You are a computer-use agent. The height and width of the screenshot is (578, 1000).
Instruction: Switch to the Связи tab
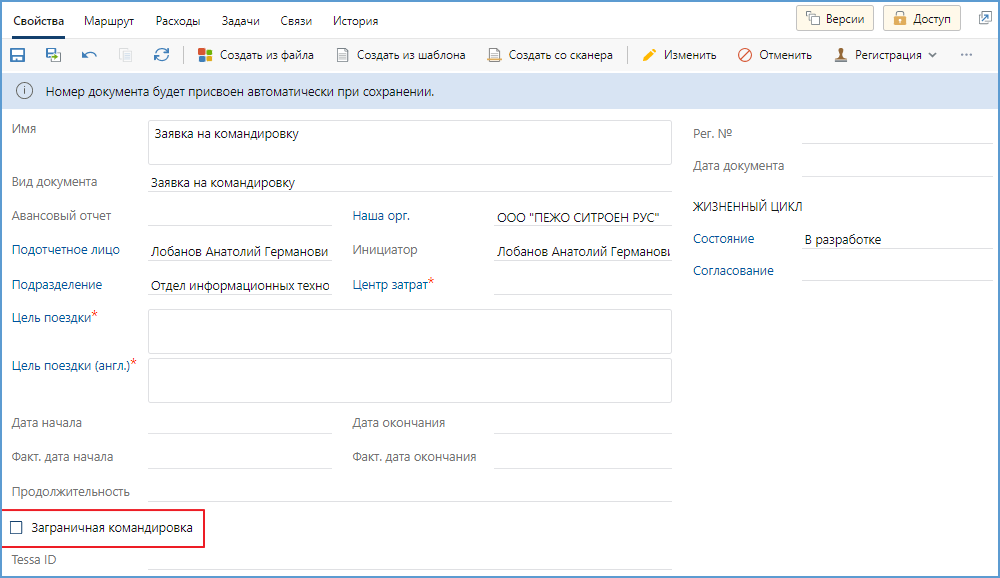296,21
